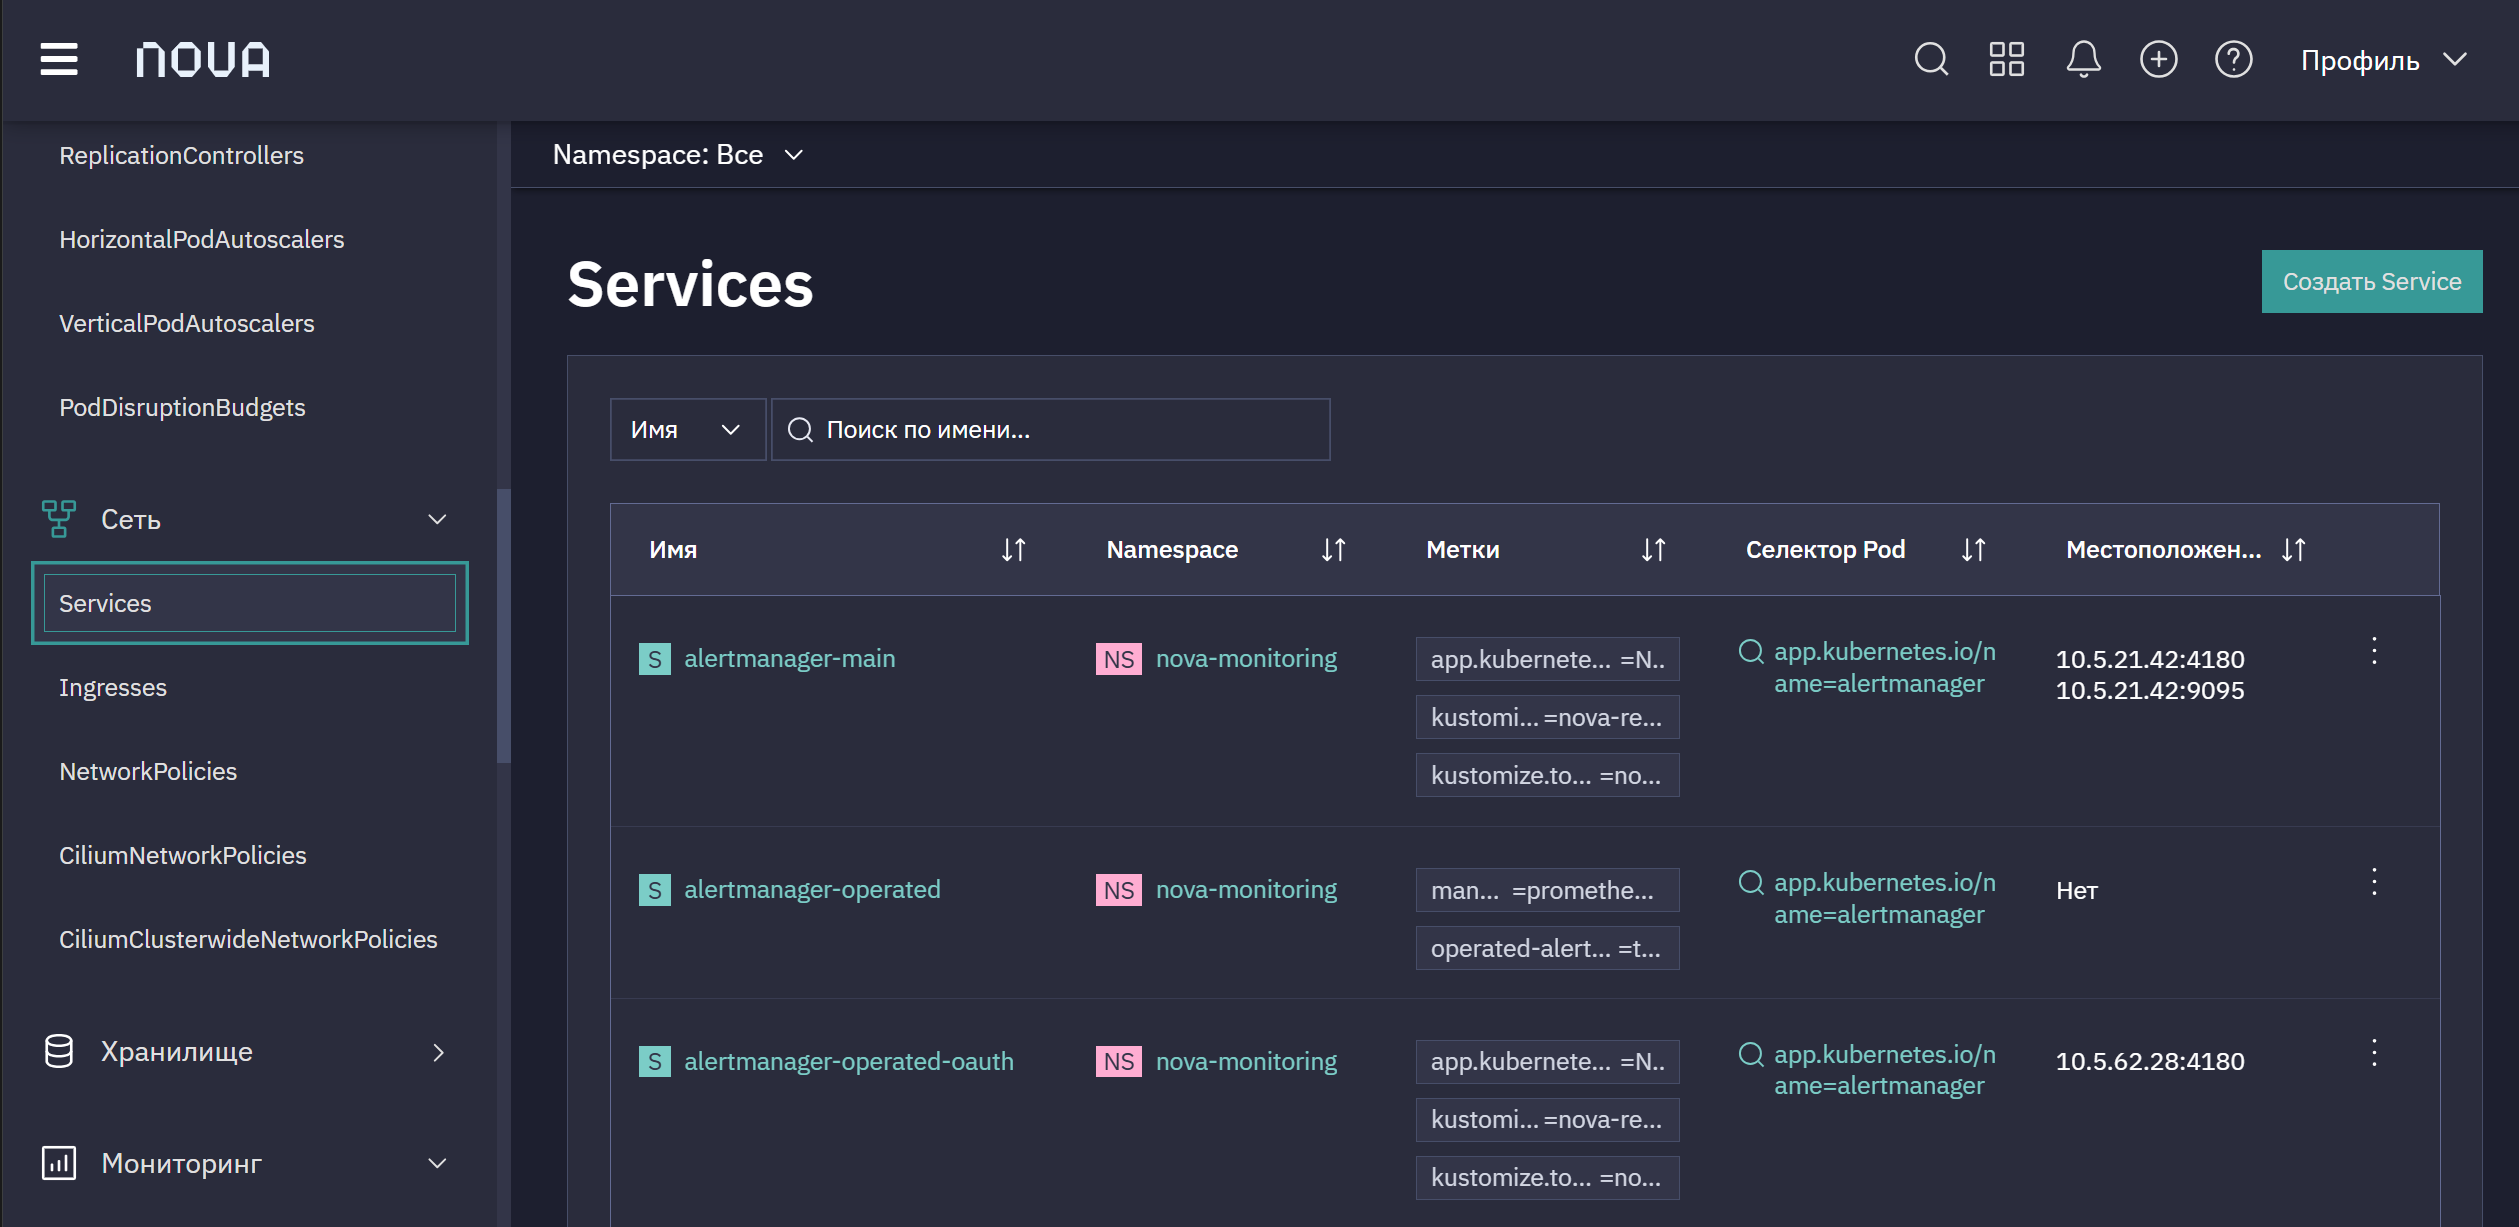Image resolution: width=2519 pixels, height=1227 pixels.
Task: Sort table by Имя column arrows
Action: click(1013, 550)
